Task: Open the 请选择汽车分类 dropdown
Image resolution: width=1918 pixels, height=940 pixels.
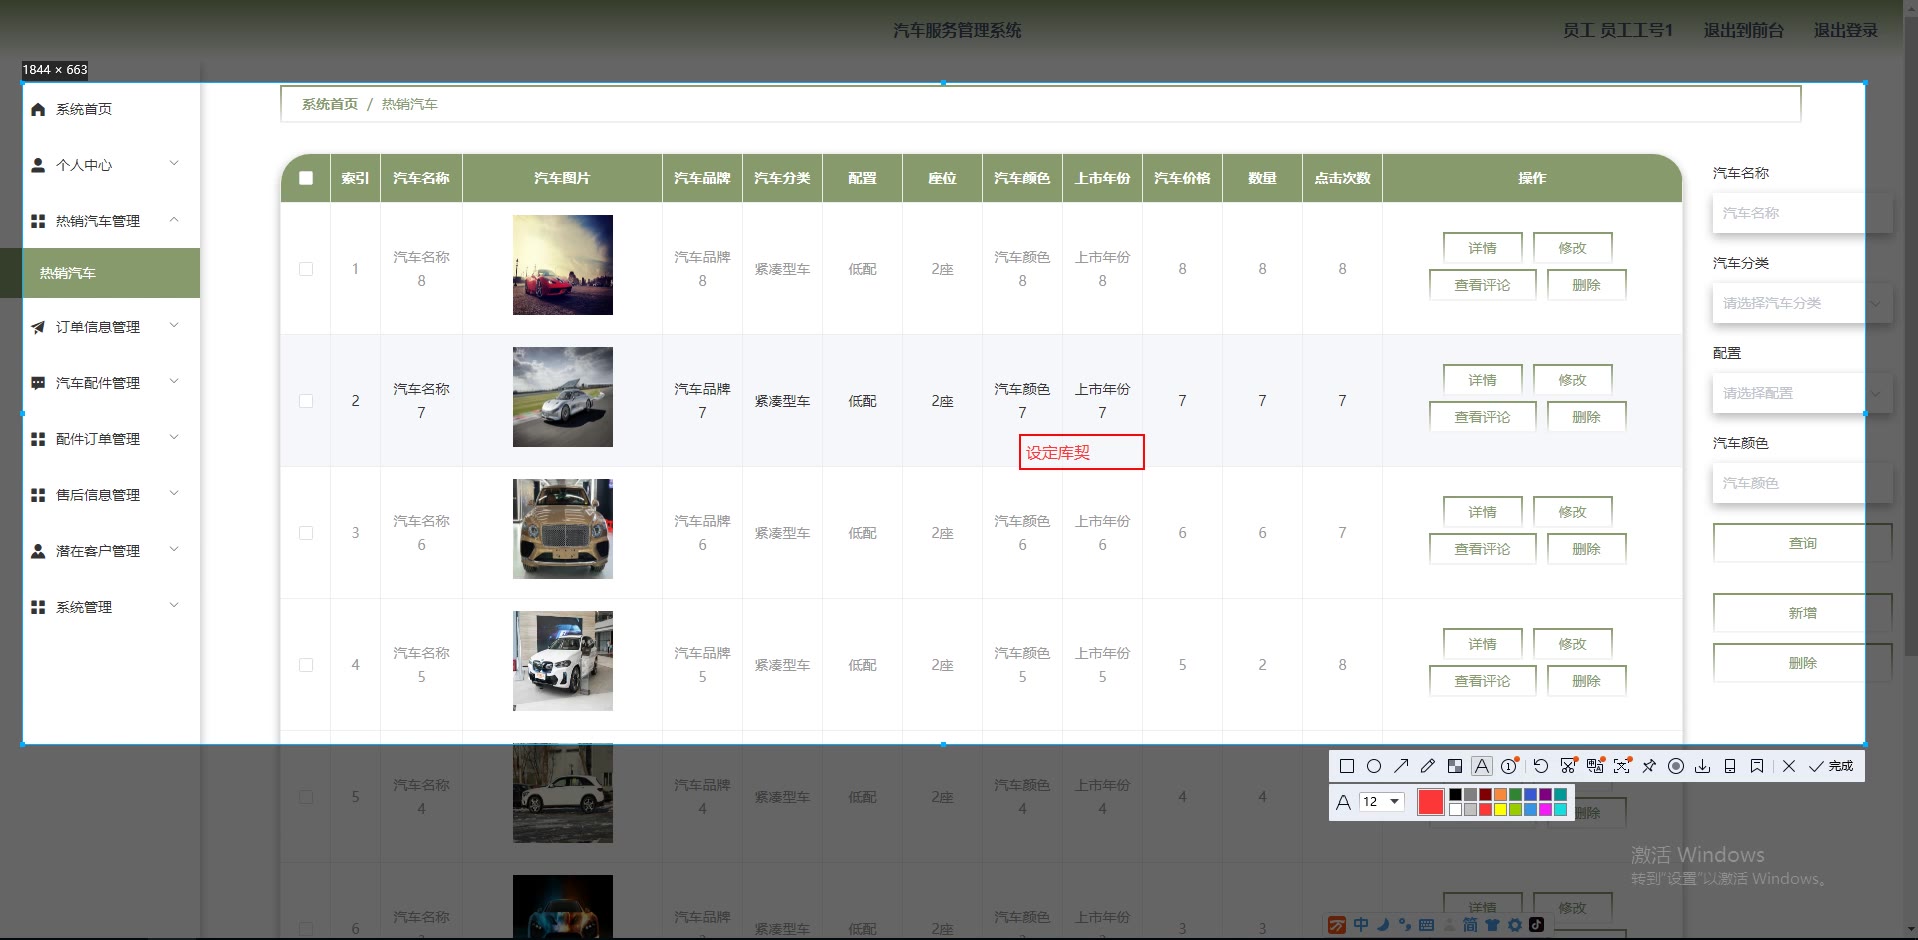Action: point(1801,303)
